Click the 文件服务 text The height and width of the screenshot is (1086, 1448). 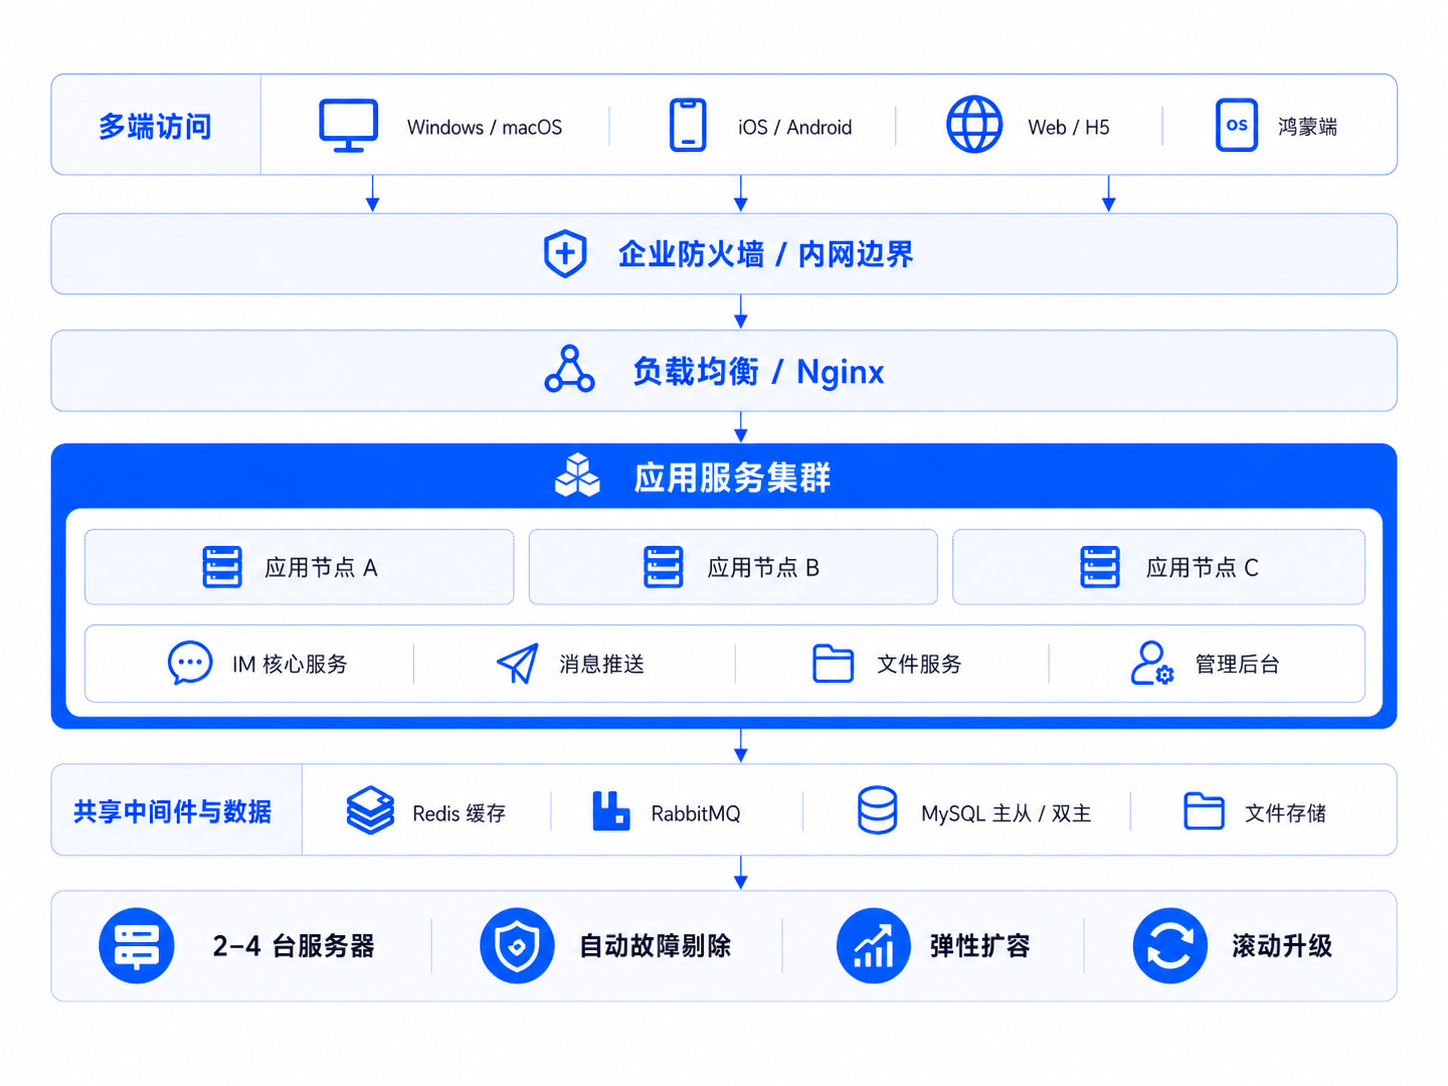[x=919, y=664]
